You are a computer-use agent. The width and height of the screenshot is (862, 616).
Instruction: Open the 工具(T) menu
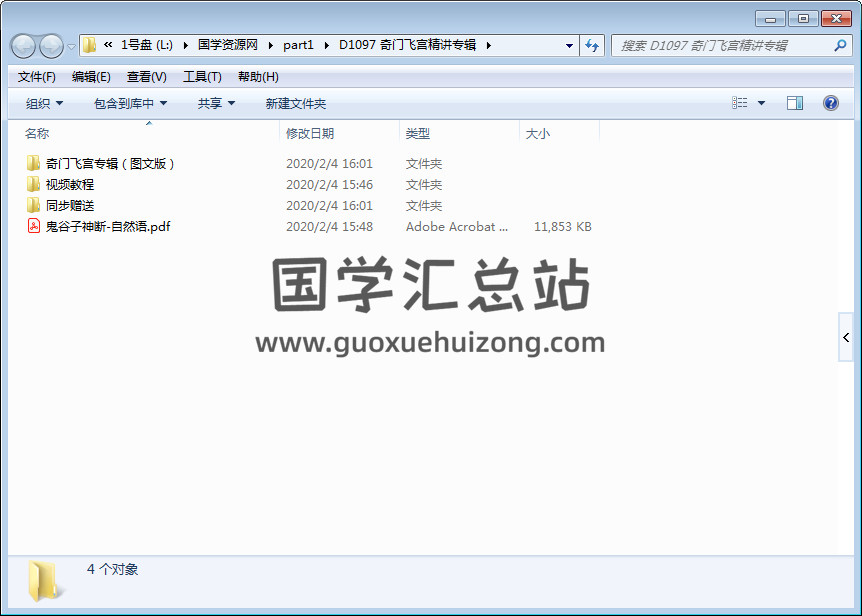(x=202, y=77)
